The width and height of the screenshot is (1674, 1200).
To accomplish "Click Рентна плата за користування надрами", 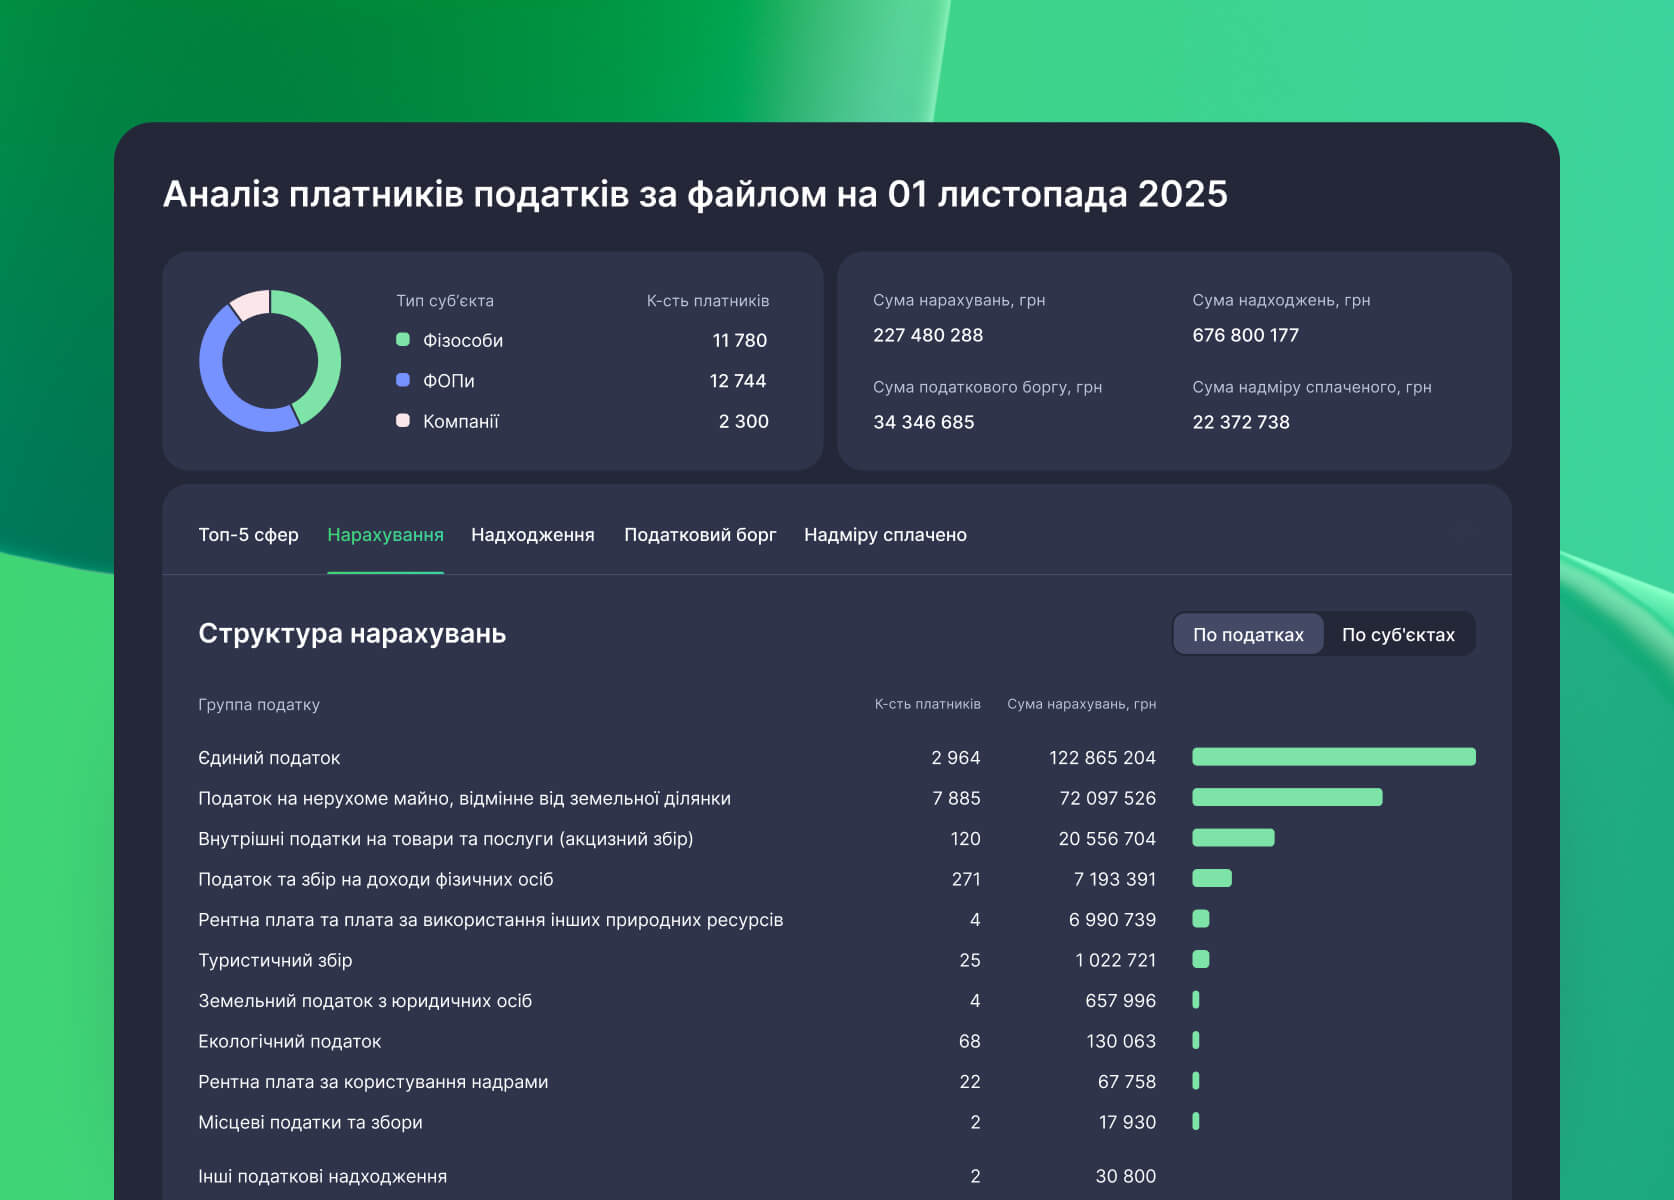I will 373,1082.
